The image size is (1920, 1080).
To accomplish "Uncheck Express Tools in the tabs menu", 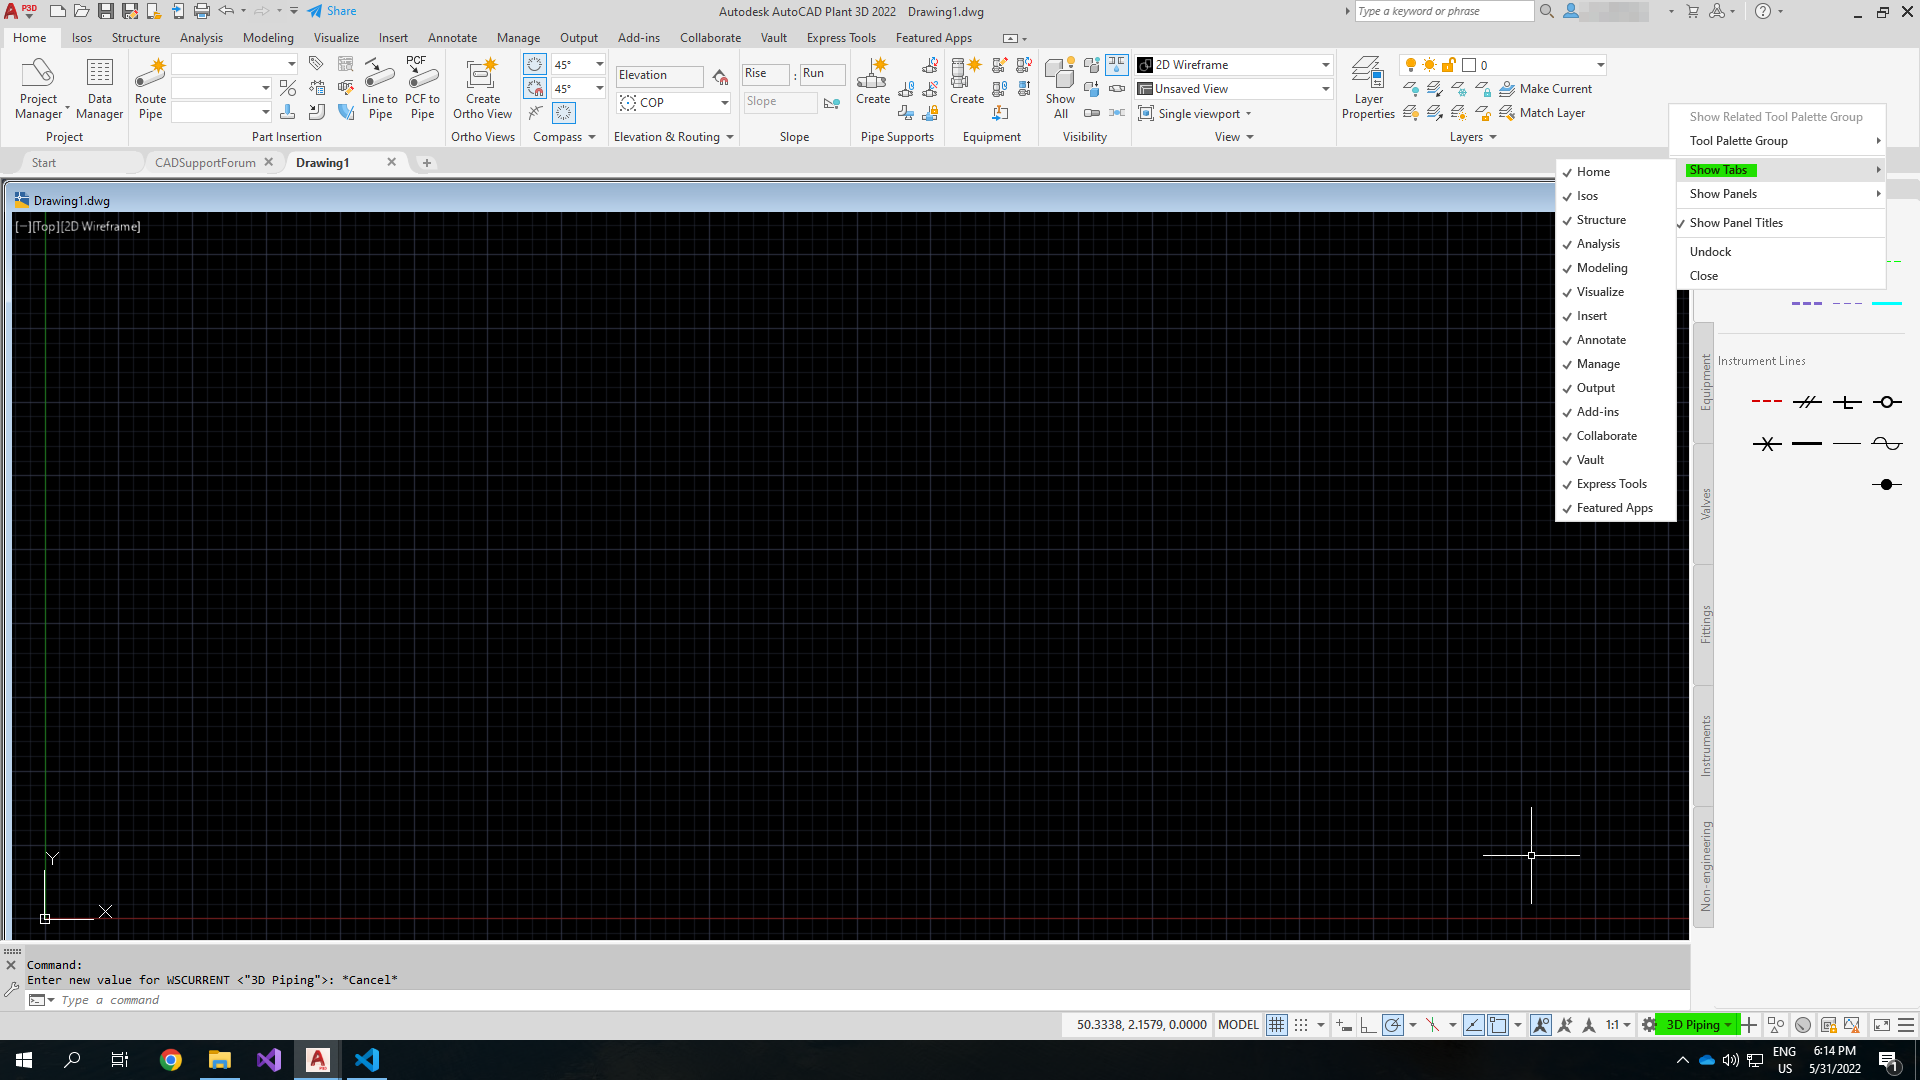I will click(x=1611, y=483).
